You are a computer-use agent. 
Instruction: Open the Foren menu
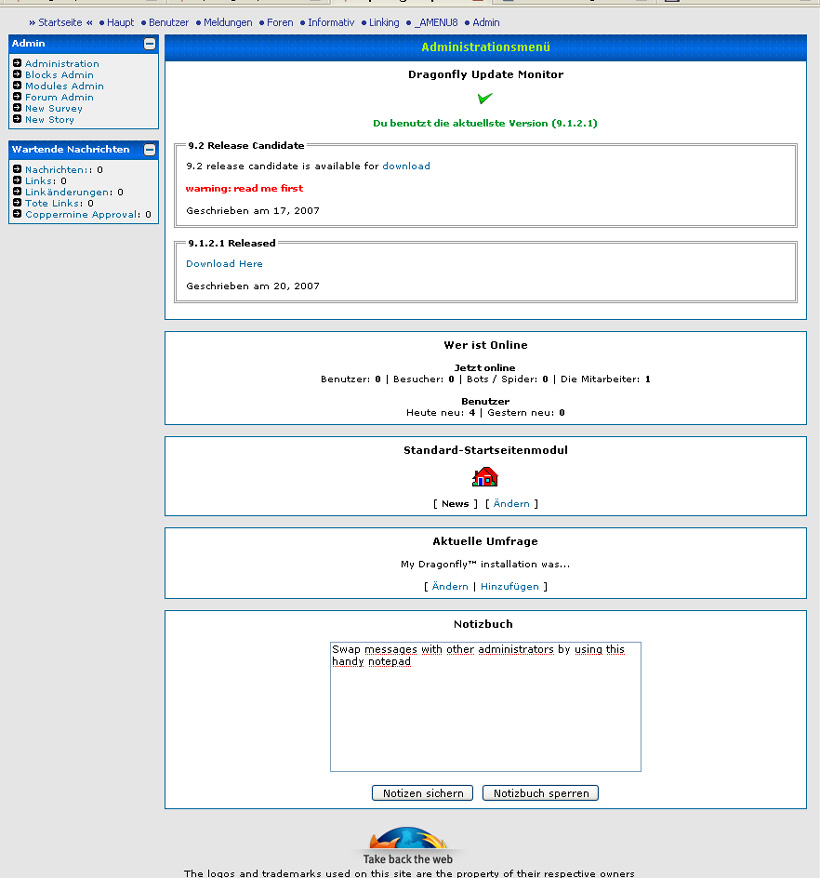[280, 22]
